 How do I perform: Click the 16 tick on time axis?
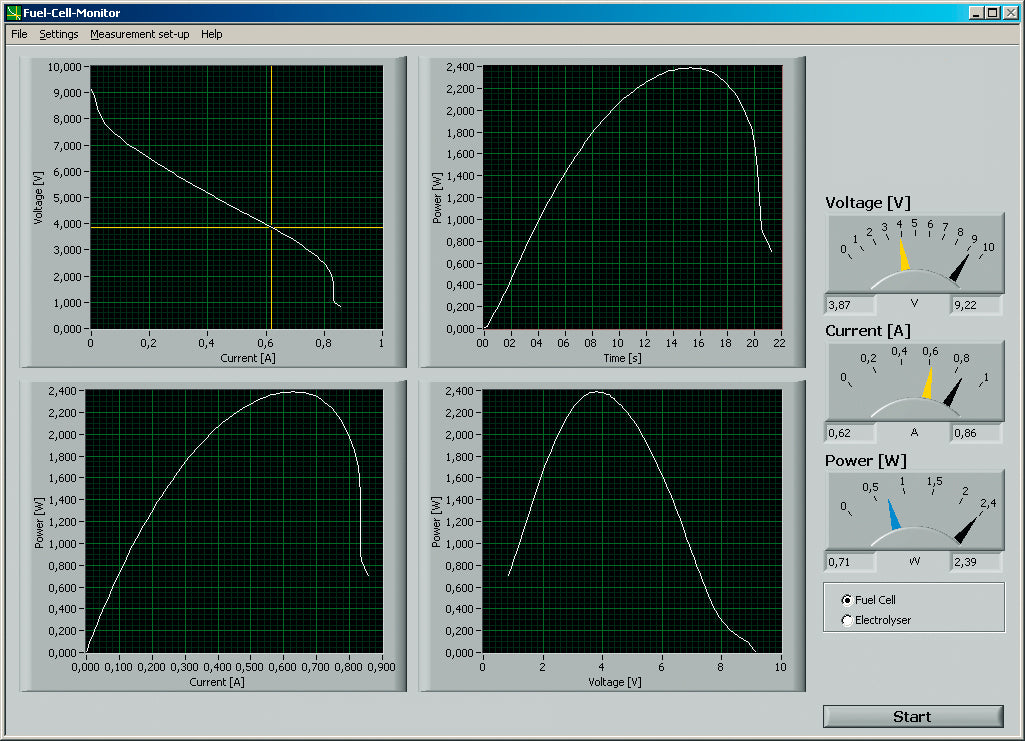click(698, 343)
